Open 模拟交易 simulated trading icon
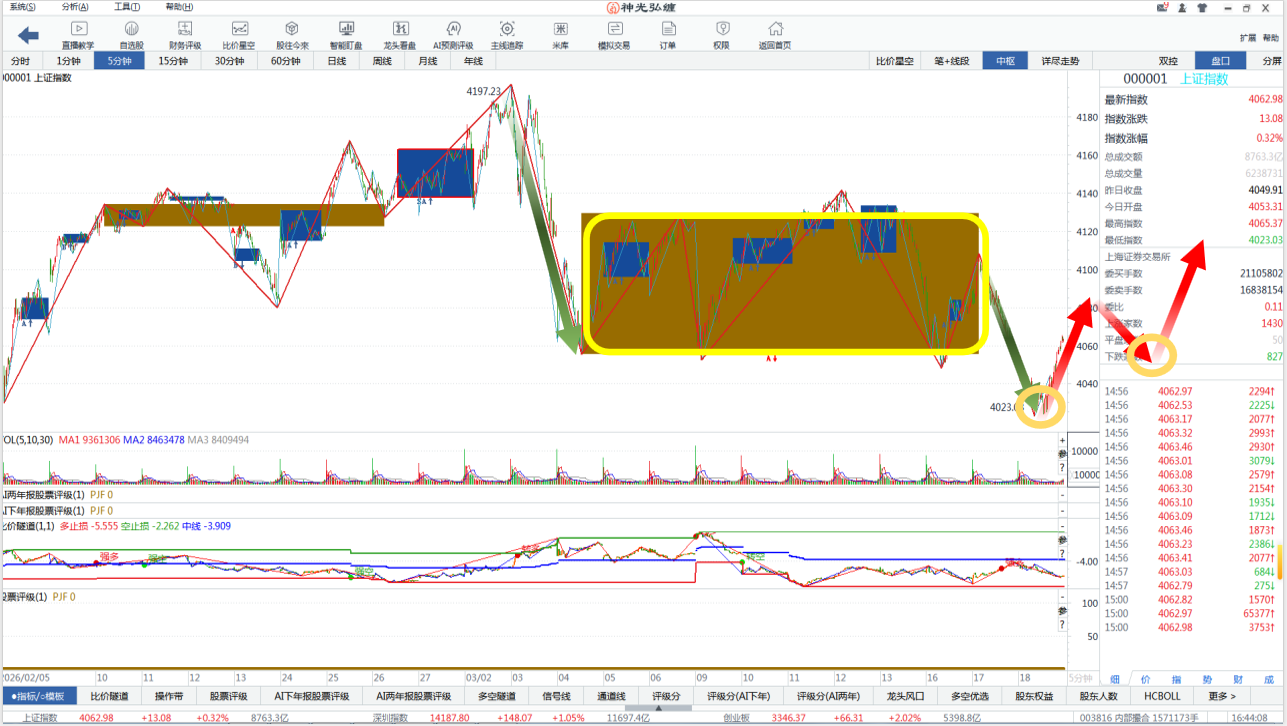This screenshot has width=1287, height=726. (x=614, y=35)
